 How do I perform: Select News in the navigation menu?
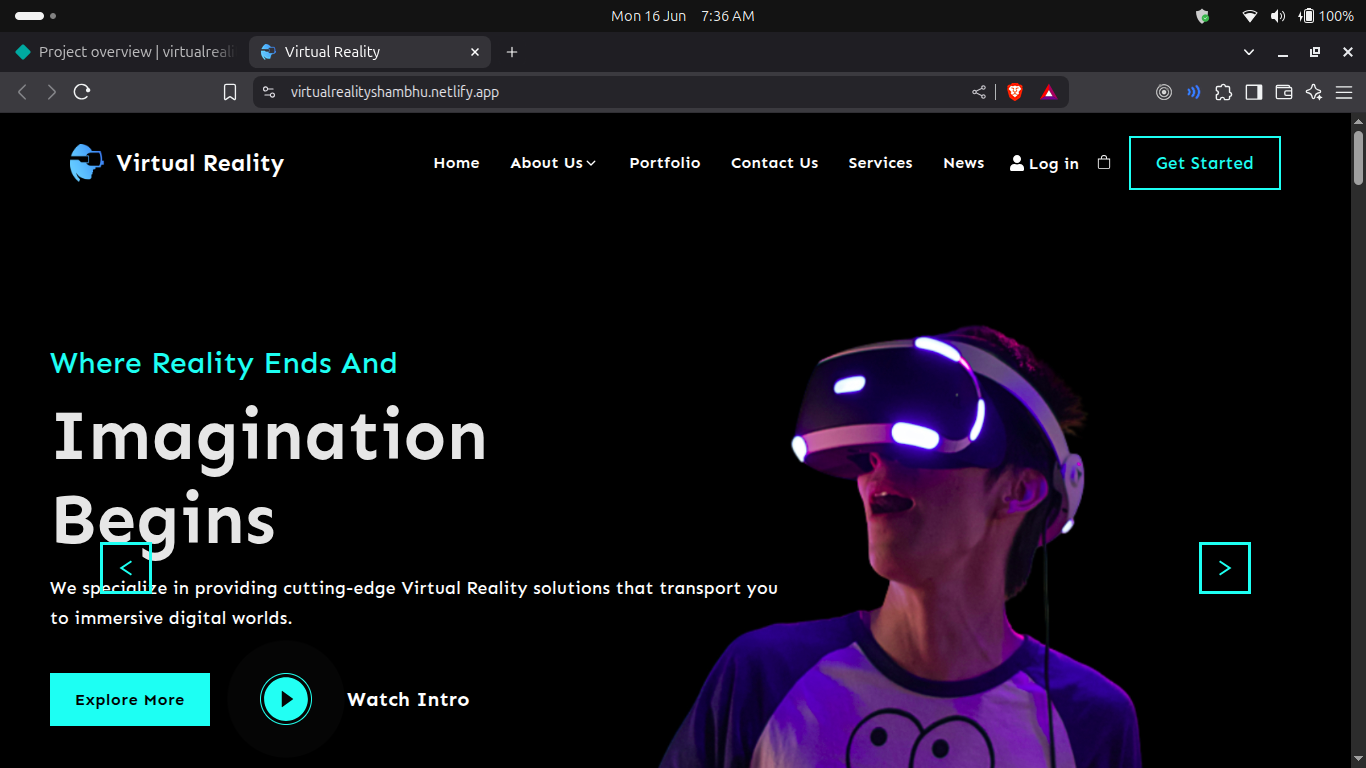pyautogui.click(x=963, y=162)
